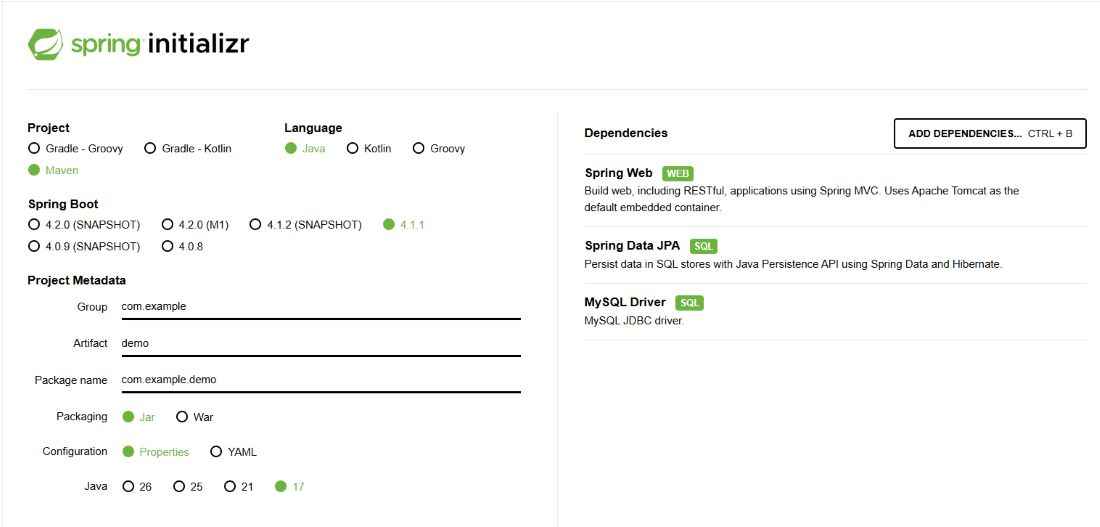The height and width of the screenshot is (527, 1100).
Task: Click the MySQL Driver dependency entry
Action: pyautogui.click(x=835, y=312)
